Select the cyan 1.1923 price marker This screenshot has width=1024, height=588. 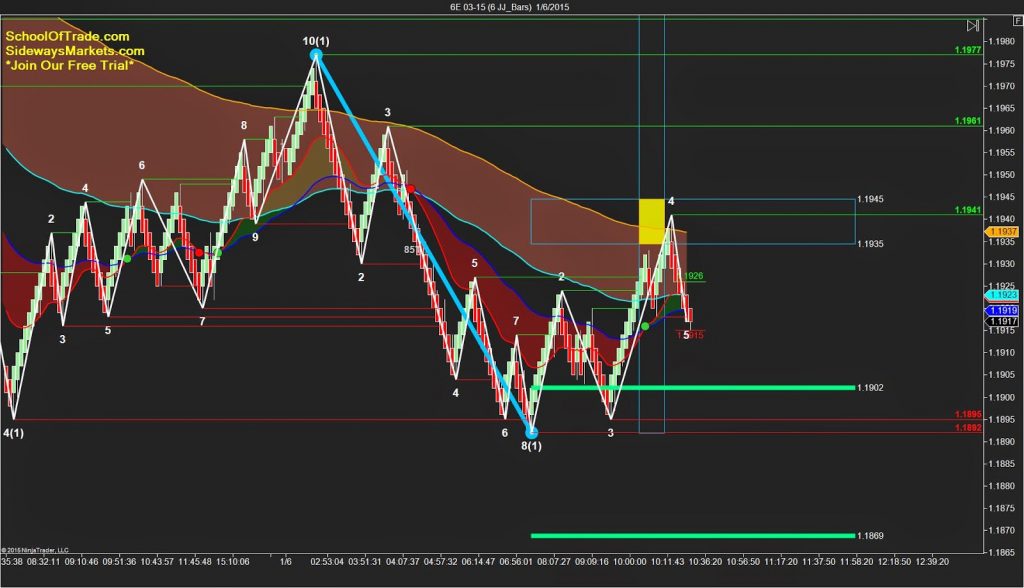[x=1002, y=295]
